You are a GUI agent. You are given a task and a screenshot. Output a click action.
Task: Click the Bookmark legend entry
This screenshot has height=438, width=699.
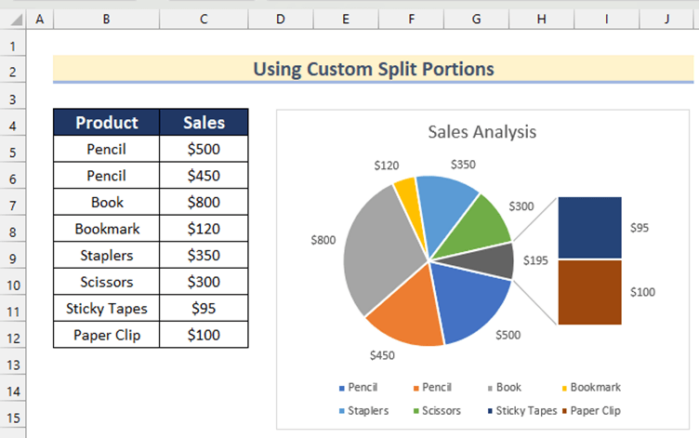coord(591,386)
